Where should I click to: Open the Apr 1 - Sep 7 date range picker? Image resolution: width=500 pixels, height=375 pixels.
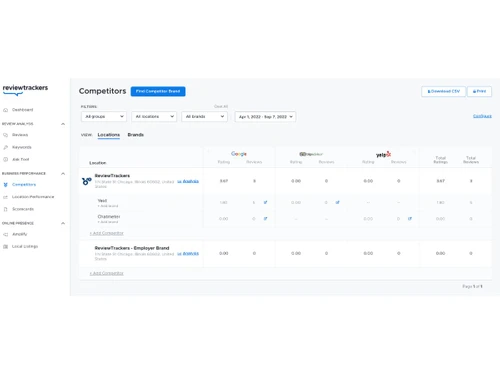tap(265, 117)
